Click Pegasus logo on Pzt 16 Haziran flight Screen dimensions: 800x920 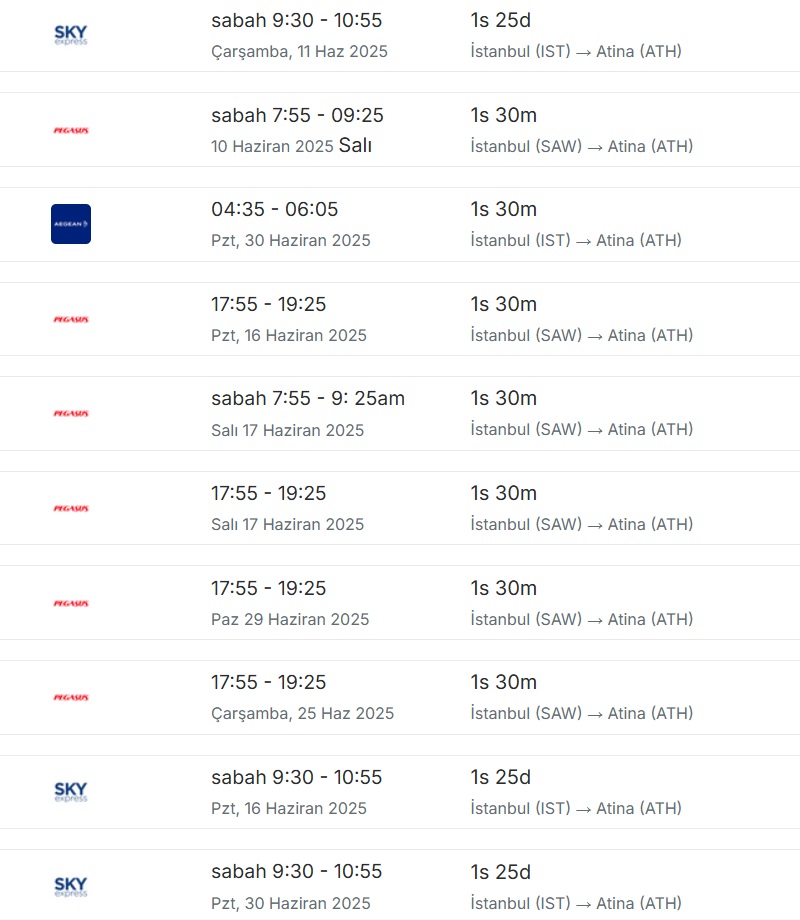tap(71, 319)
